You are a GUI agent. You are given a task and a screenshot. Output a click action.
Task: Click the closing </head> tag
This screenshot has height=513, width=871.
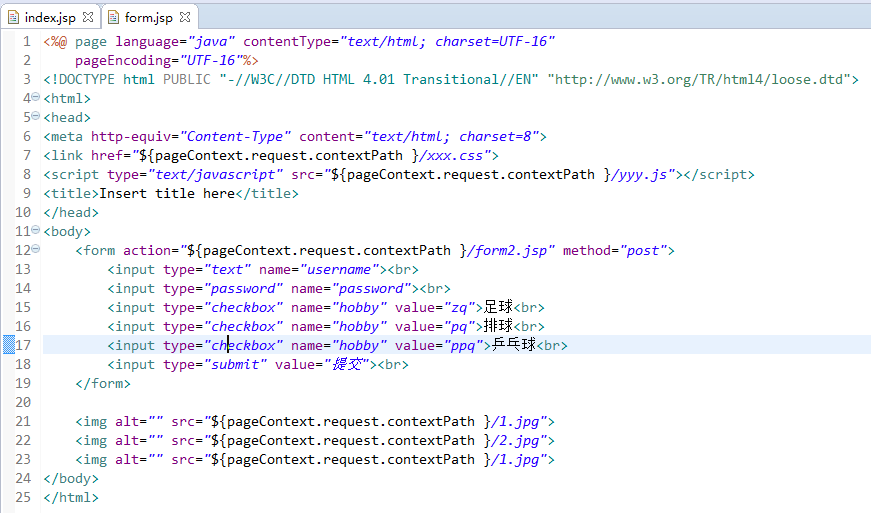point(71,212)
